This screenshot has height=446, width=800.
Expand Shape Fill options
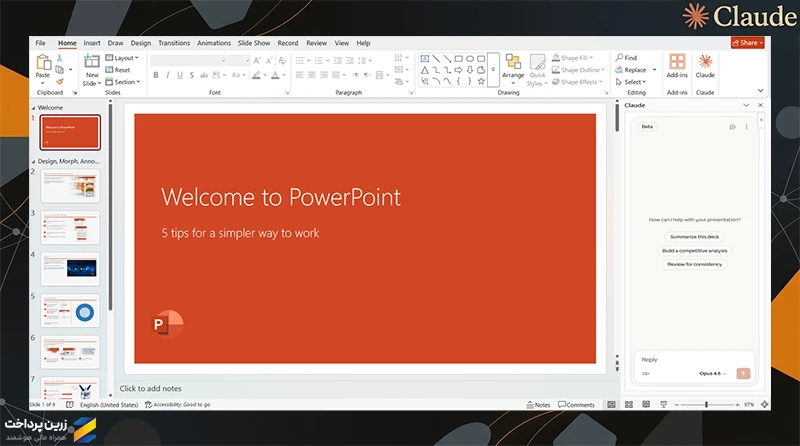coord(572,58)
